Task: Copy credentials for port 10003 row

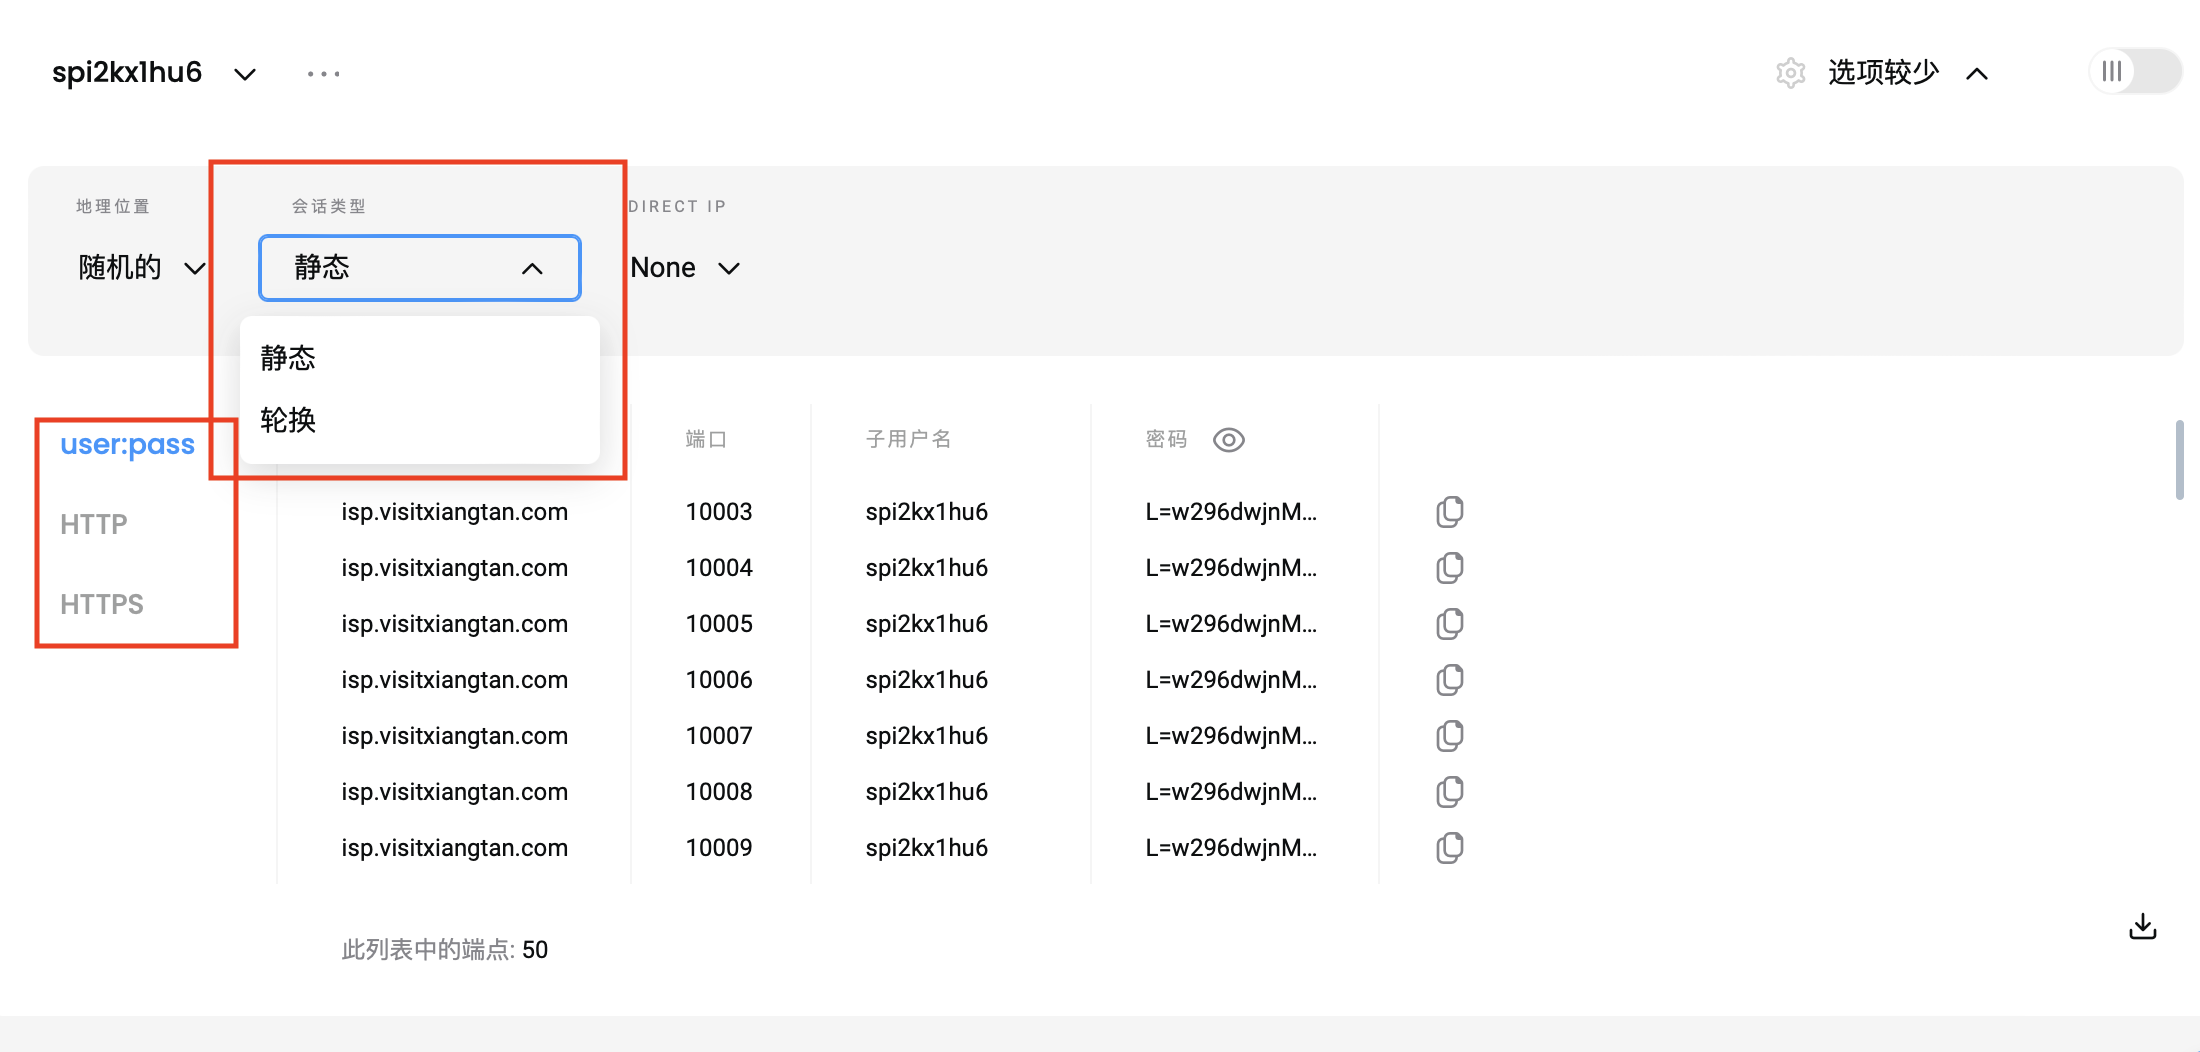Action: (1450, 512)
